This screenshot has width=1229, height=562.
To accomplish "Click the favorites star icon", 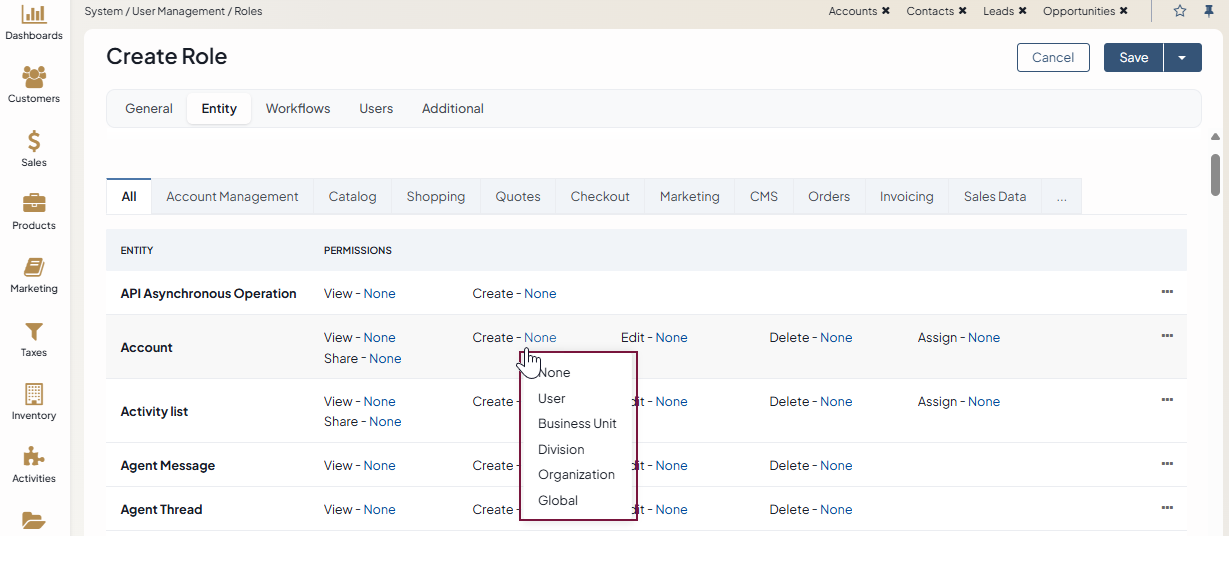I will tap(1180, 11).
